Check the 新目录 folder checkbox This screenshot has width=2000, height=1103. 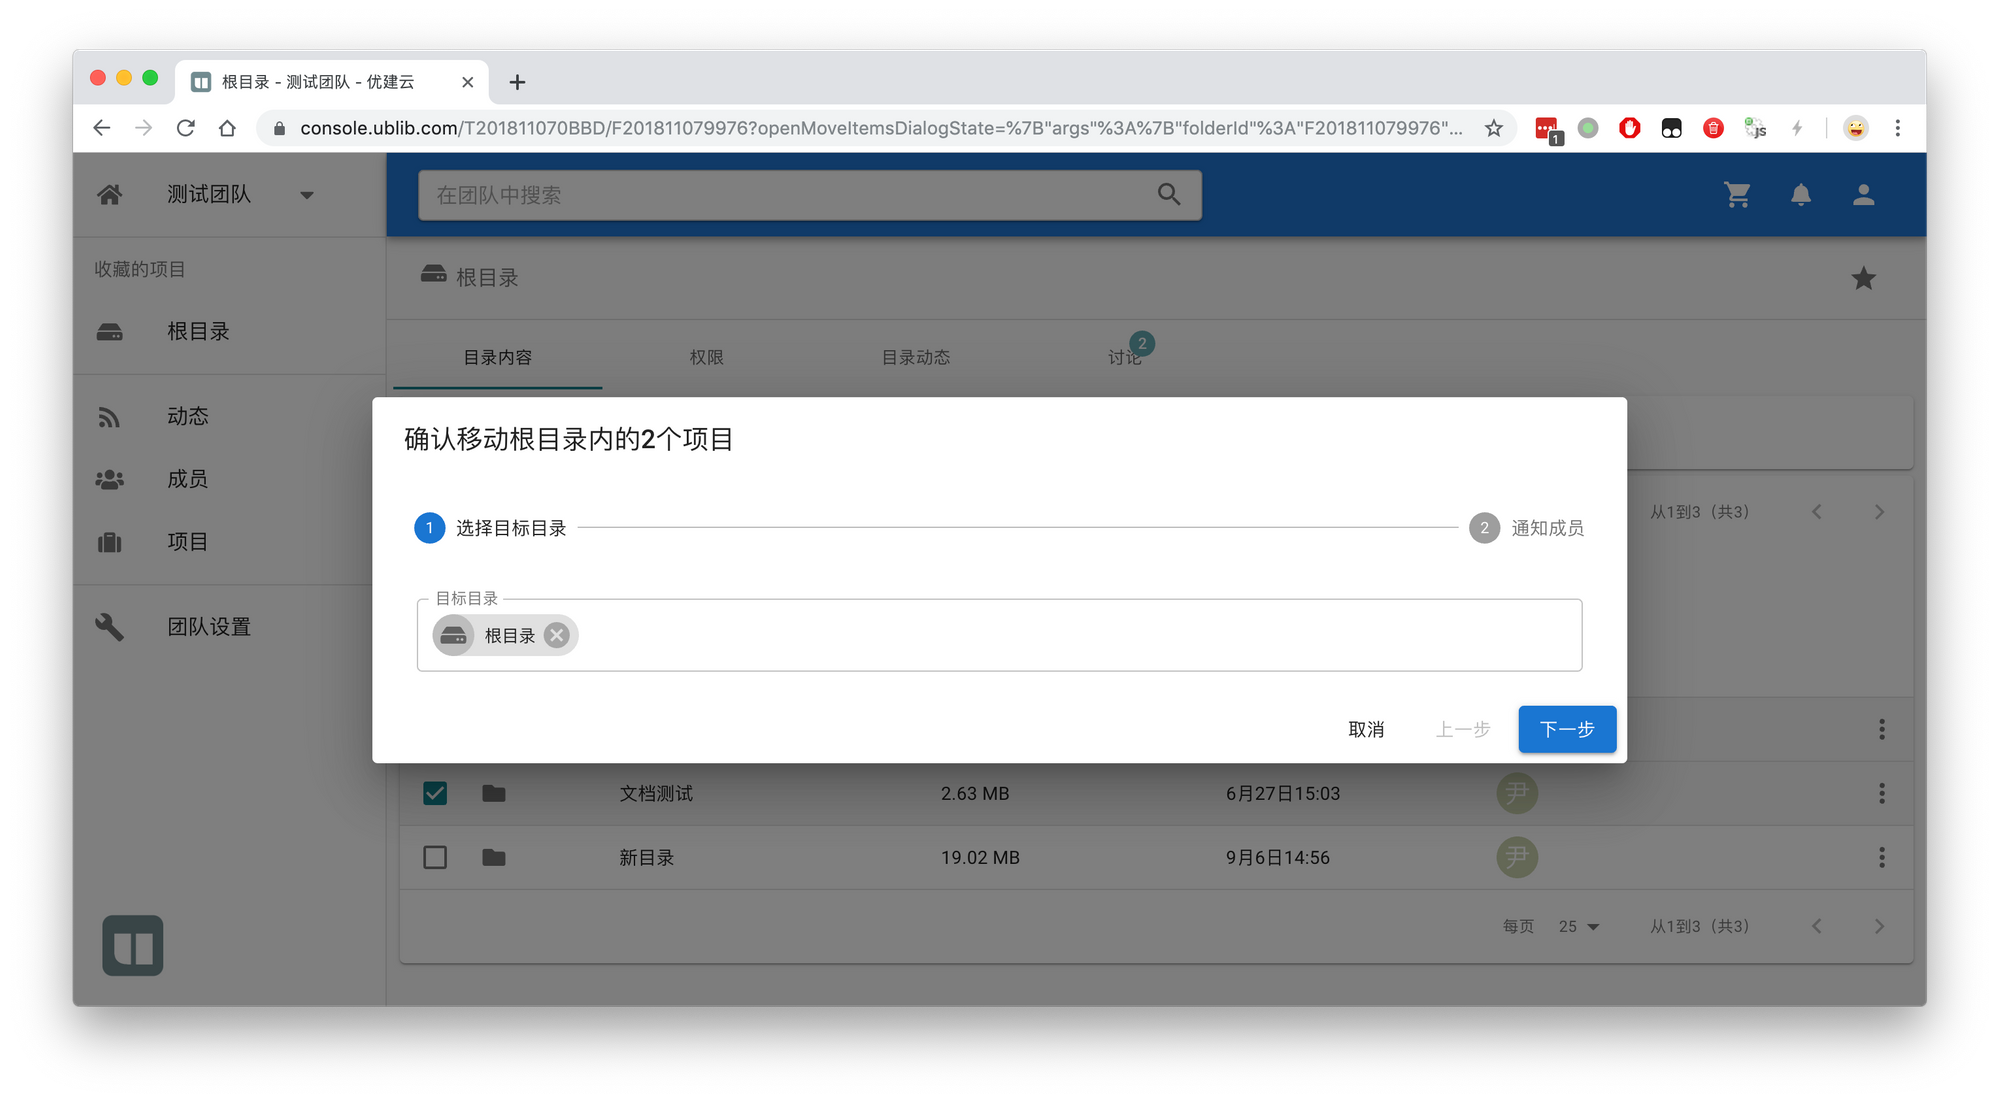(x=435, y=857)
